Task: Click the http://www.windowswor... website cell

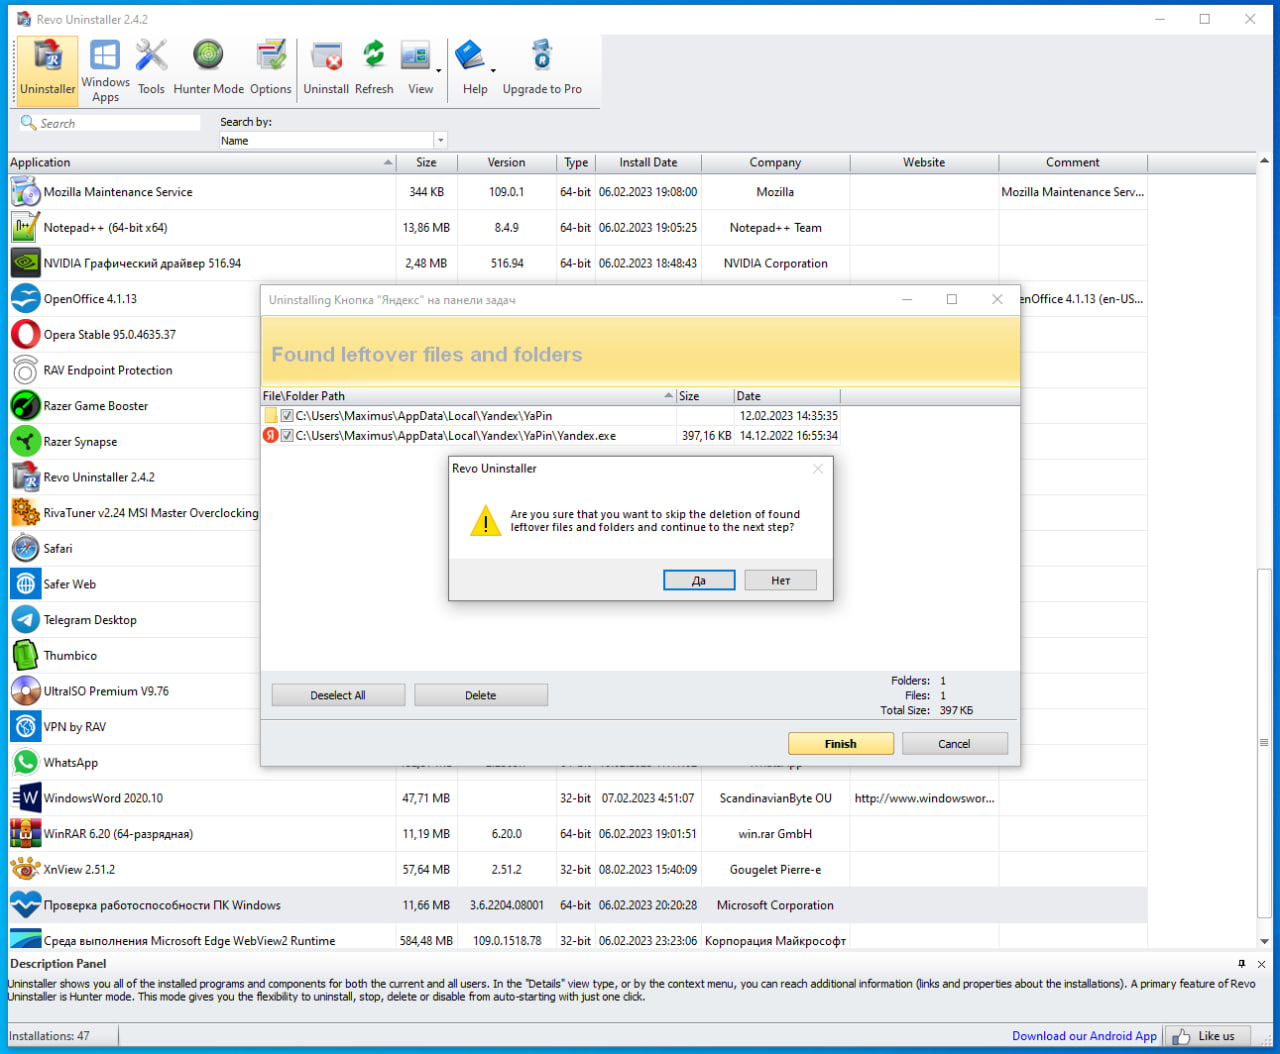Action: coord(924,798)
